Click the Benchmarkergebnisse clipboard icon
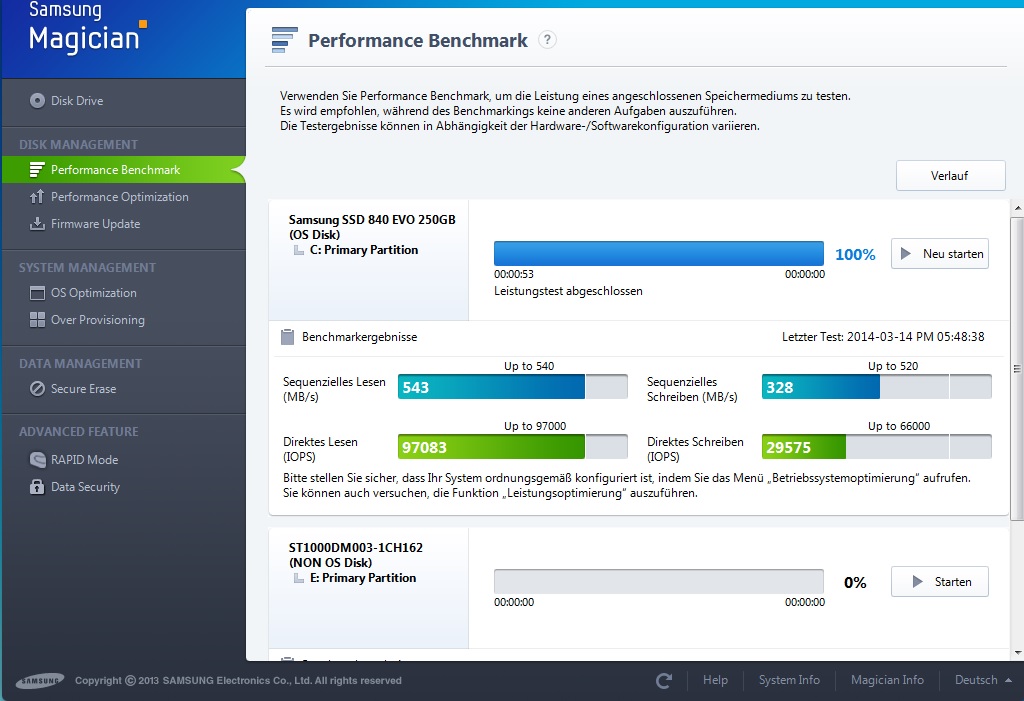1024x701 pixels. (287, 337)
